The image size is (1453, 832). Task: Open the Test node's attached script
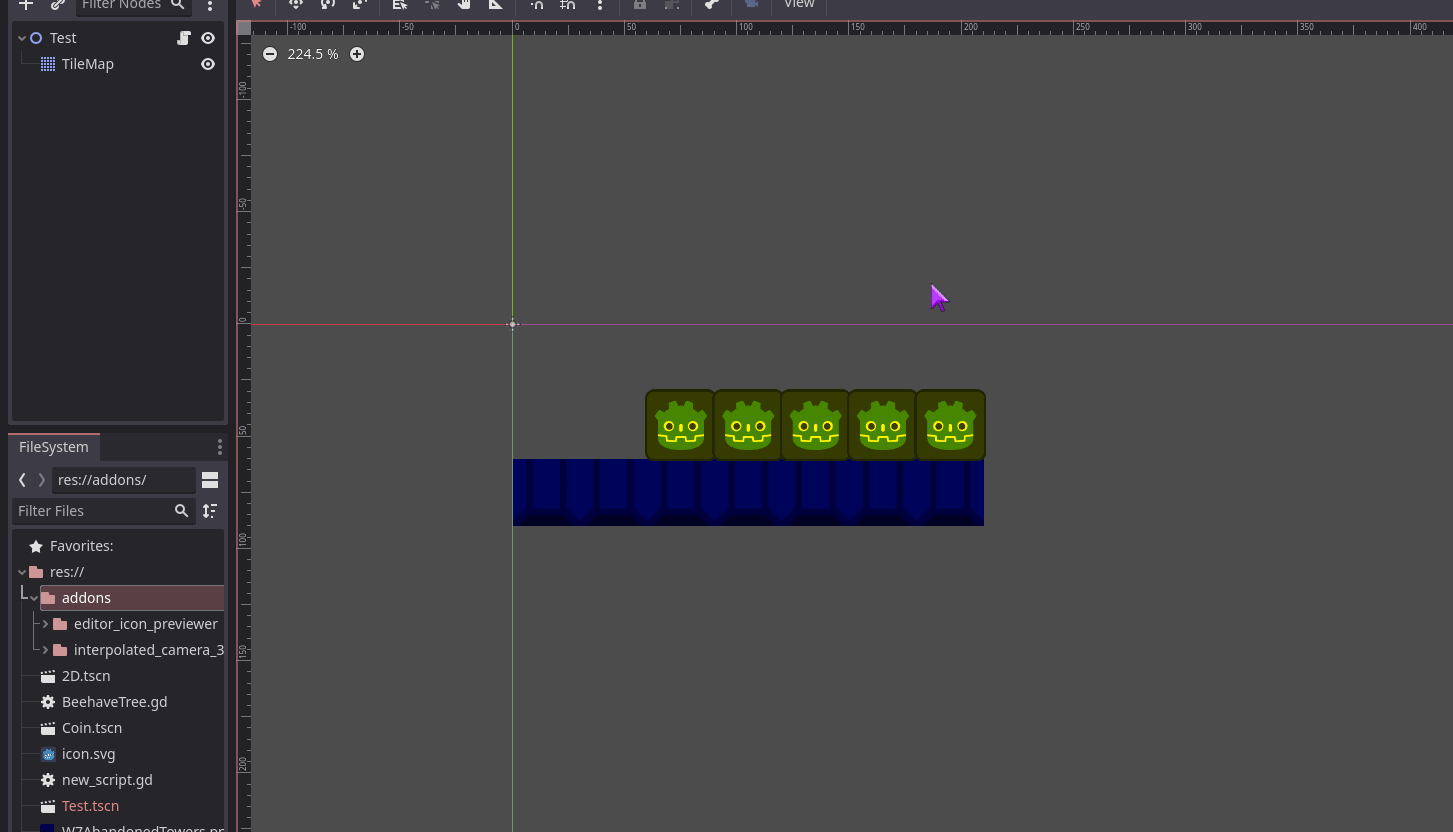coord(183,37)
